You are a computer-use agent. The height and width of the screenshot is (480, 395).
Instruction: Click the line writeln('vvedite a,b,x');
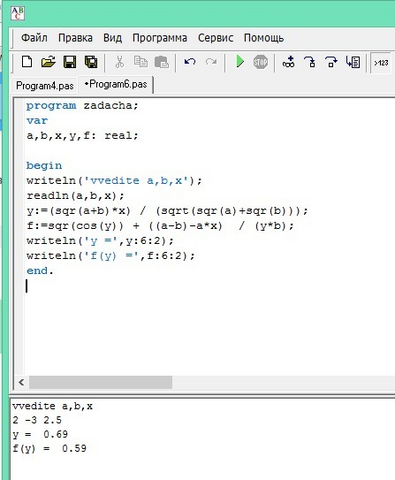pos(114,181)
